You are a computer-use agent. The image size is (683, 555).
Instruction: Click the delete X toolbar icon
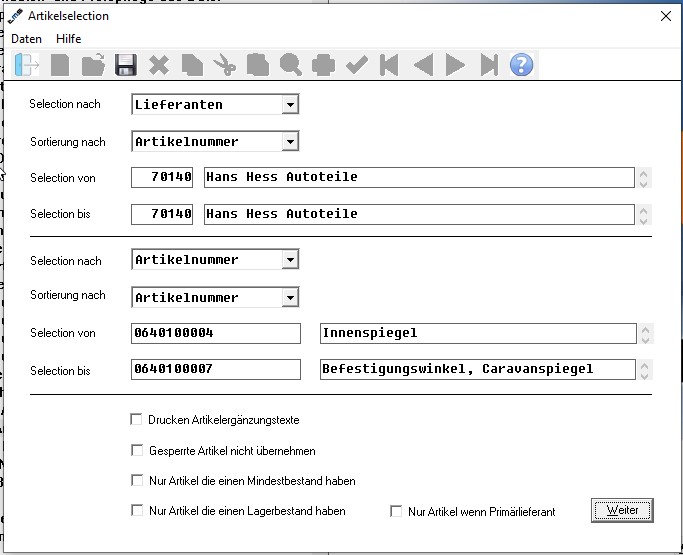tap(159, 65)
